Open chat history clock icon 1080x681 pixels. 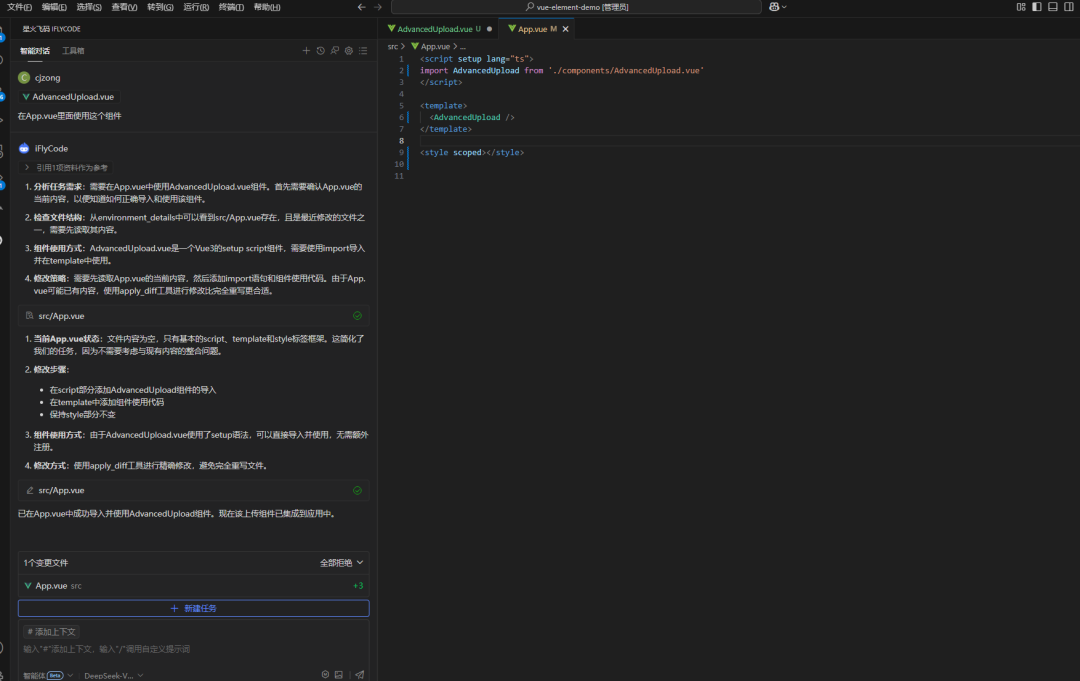320,50
